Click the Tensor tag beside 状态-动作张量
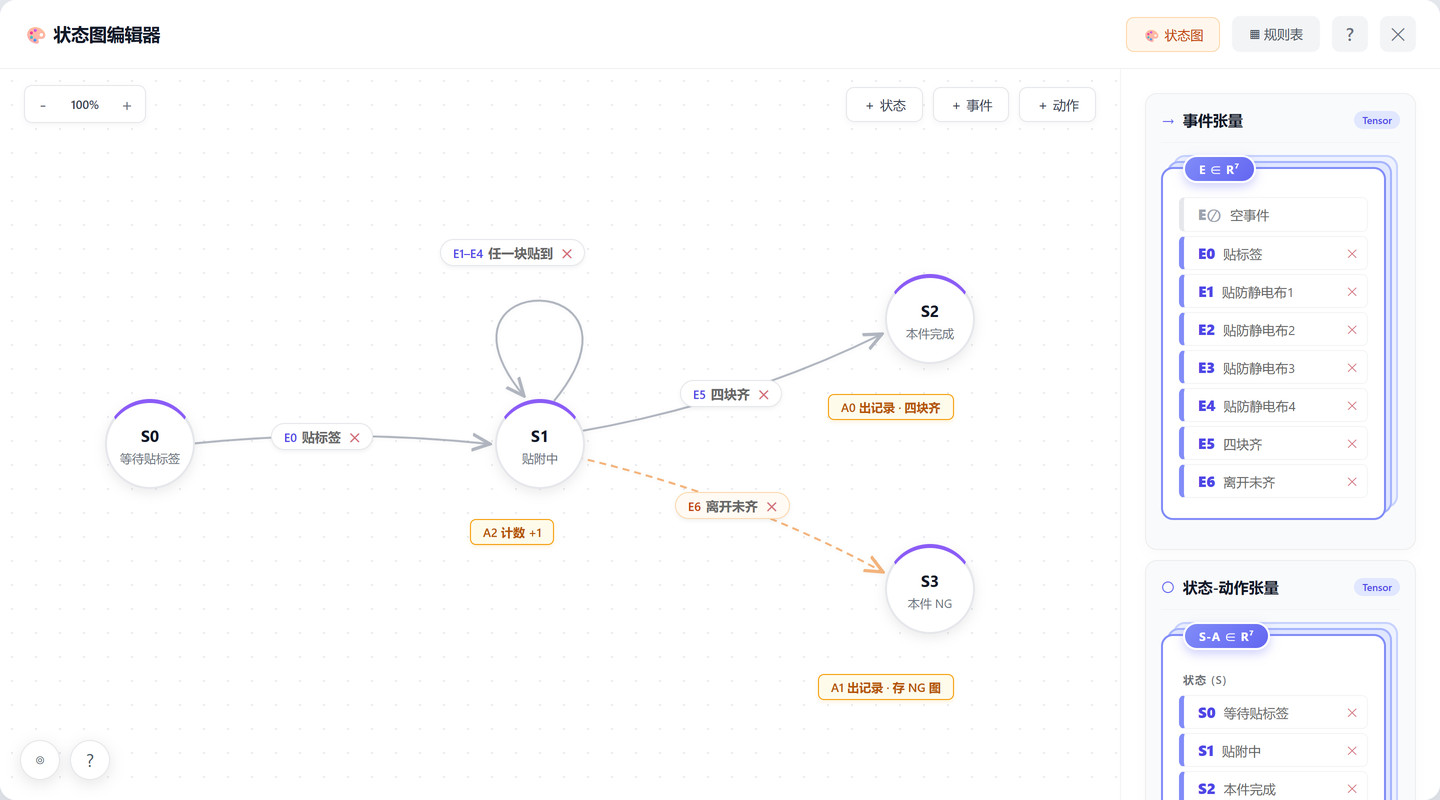 click(x=1377, y=587)
